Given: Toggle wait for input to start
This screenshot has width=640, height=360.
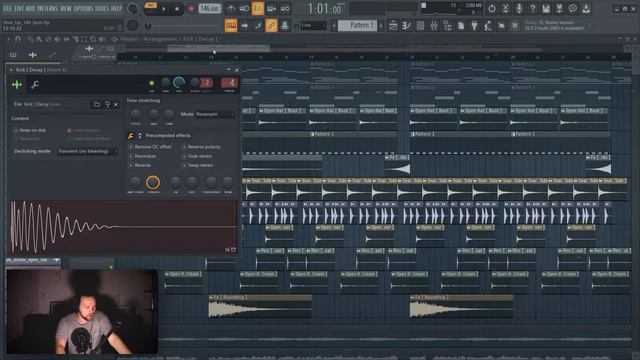Looking at the screenshot, I should [244, 9].
